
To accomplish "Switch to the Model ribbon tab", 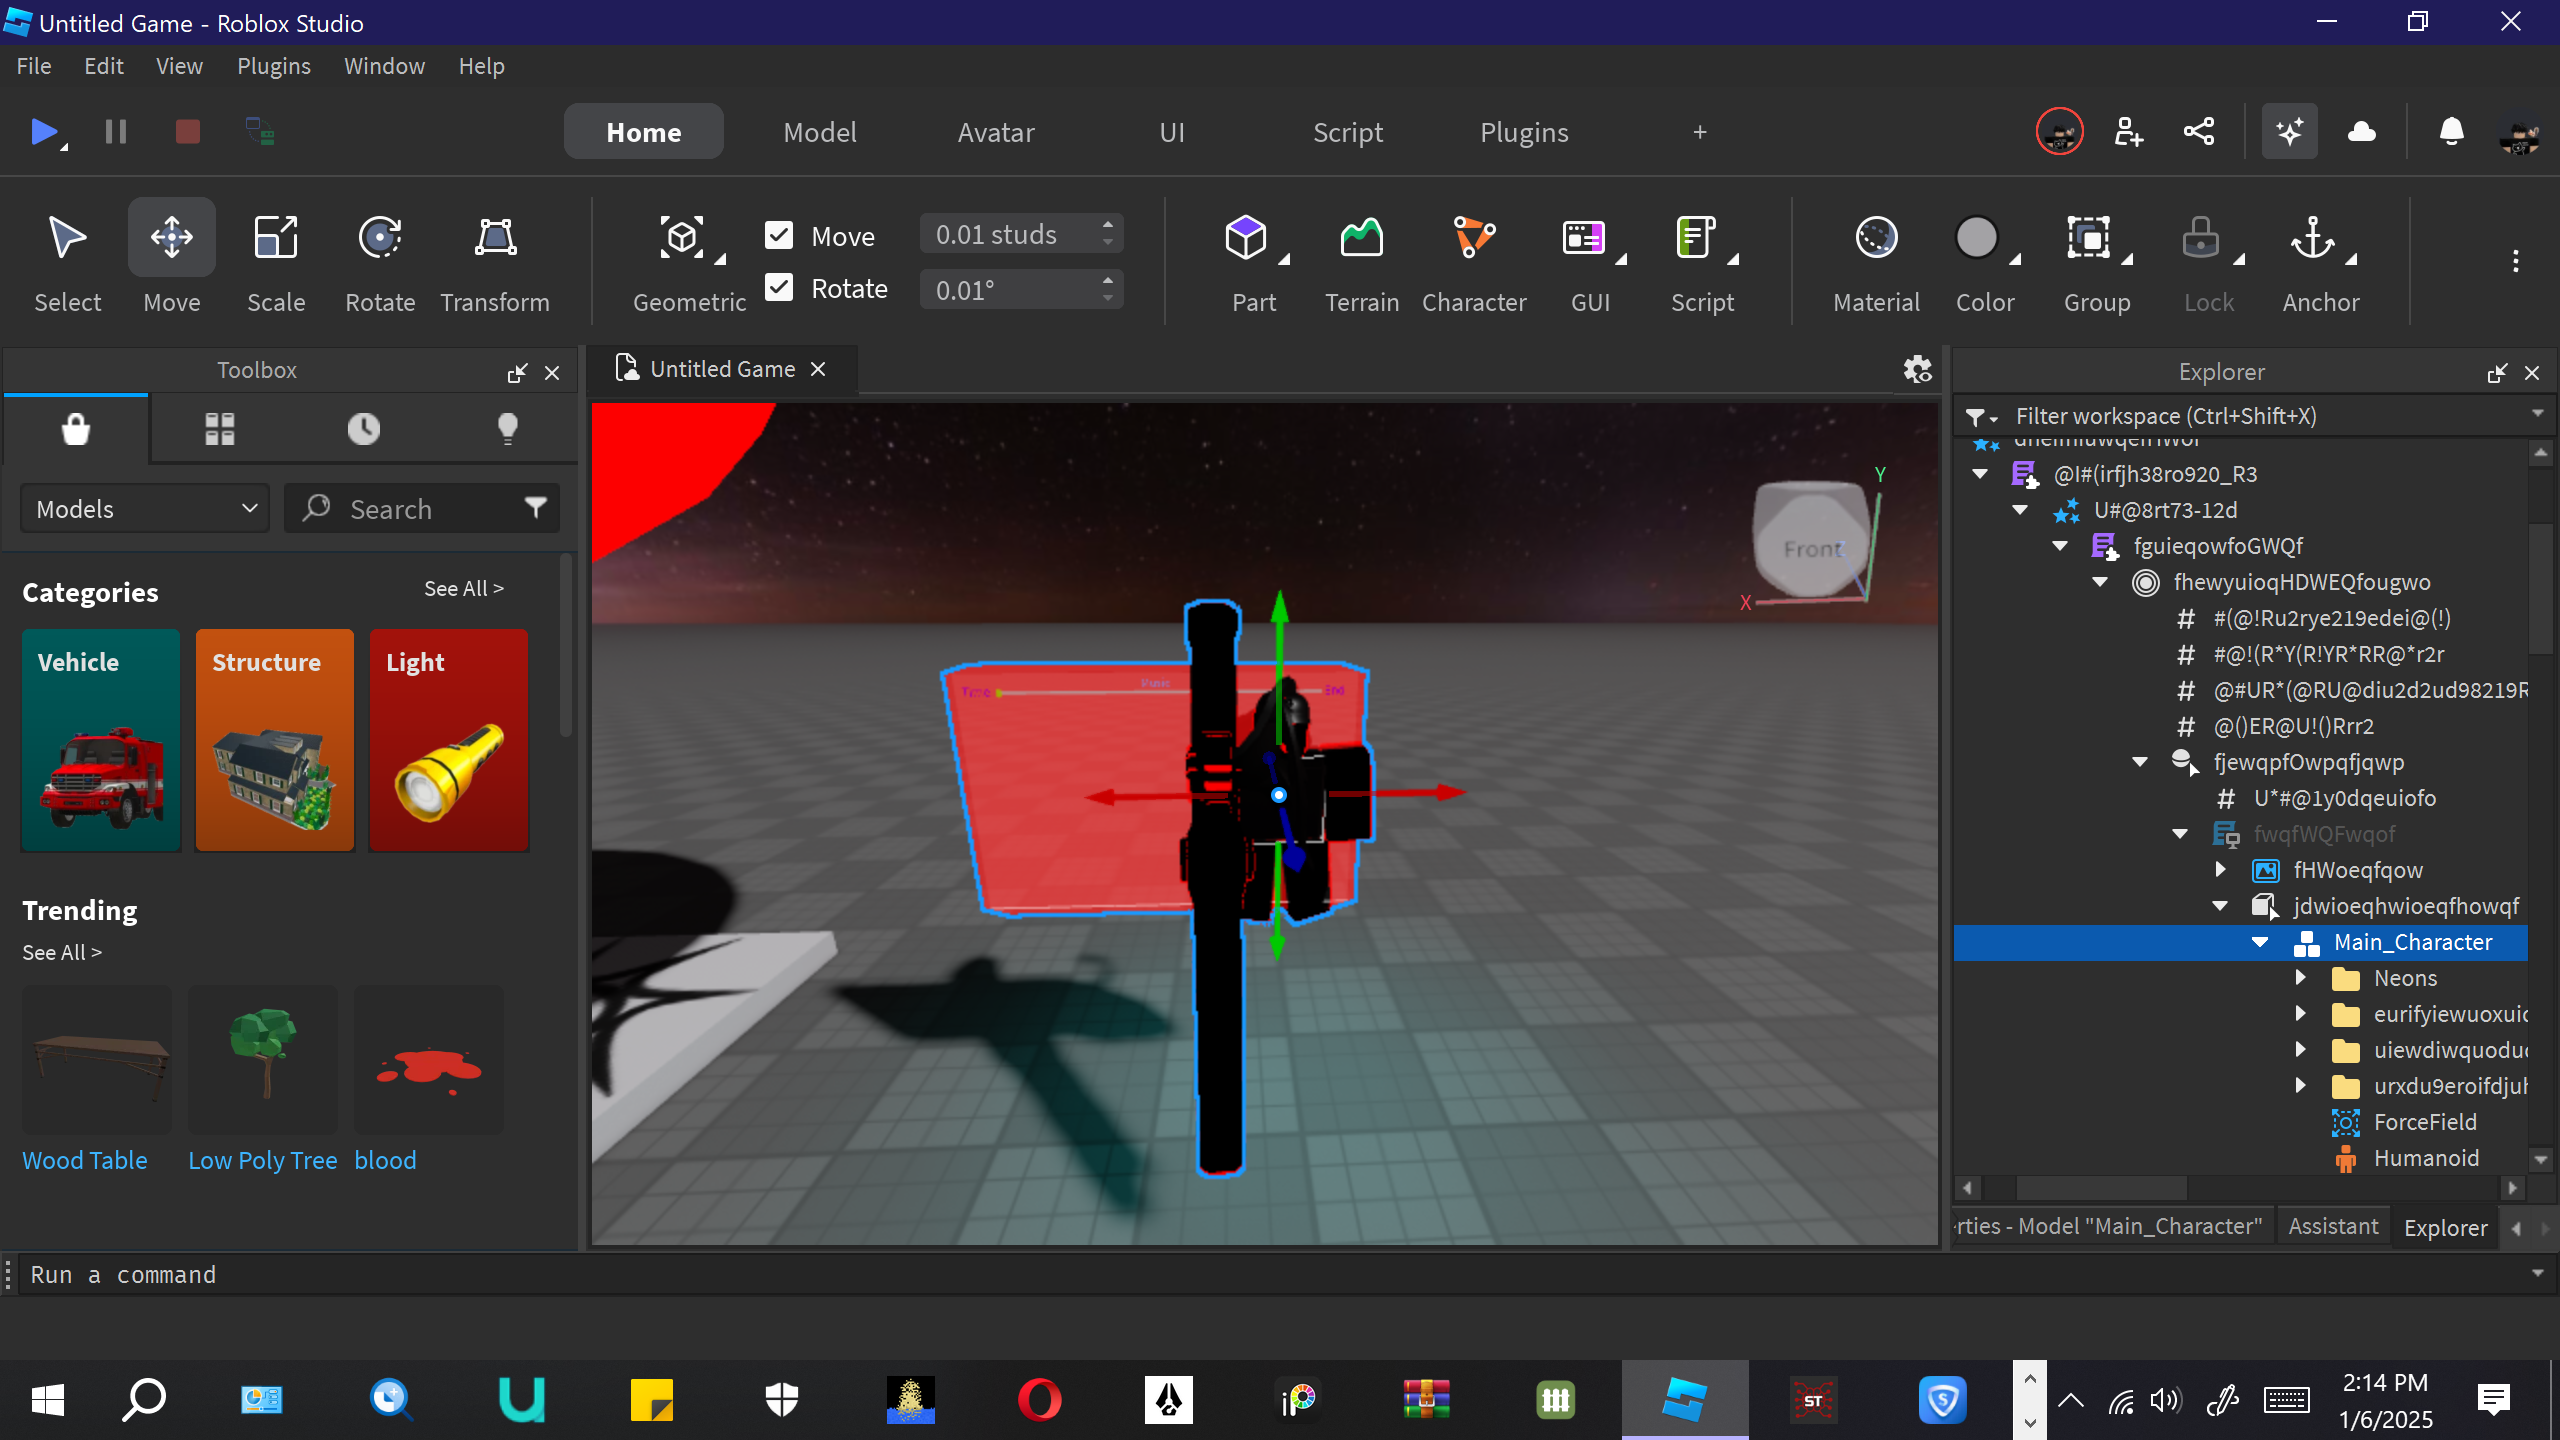I will pos(819,132).
